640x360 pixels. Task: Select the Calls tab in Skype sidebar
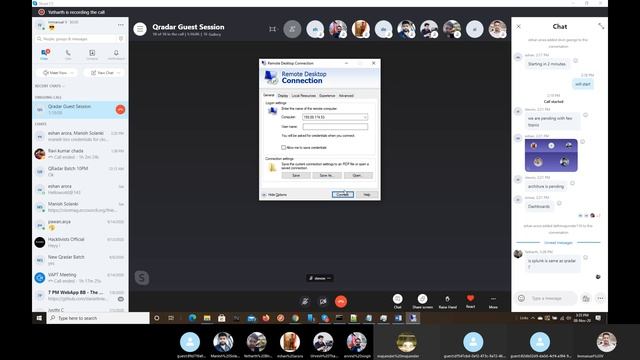point(68,54)
